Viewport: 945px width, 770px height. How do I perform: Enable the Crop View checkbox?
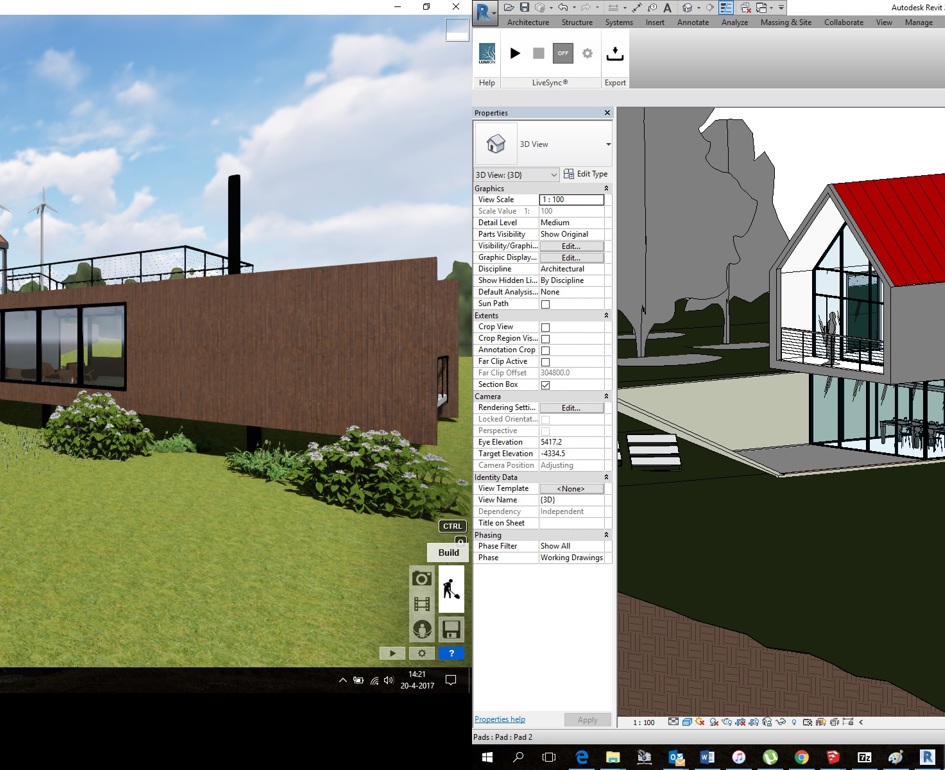(545, 327)
